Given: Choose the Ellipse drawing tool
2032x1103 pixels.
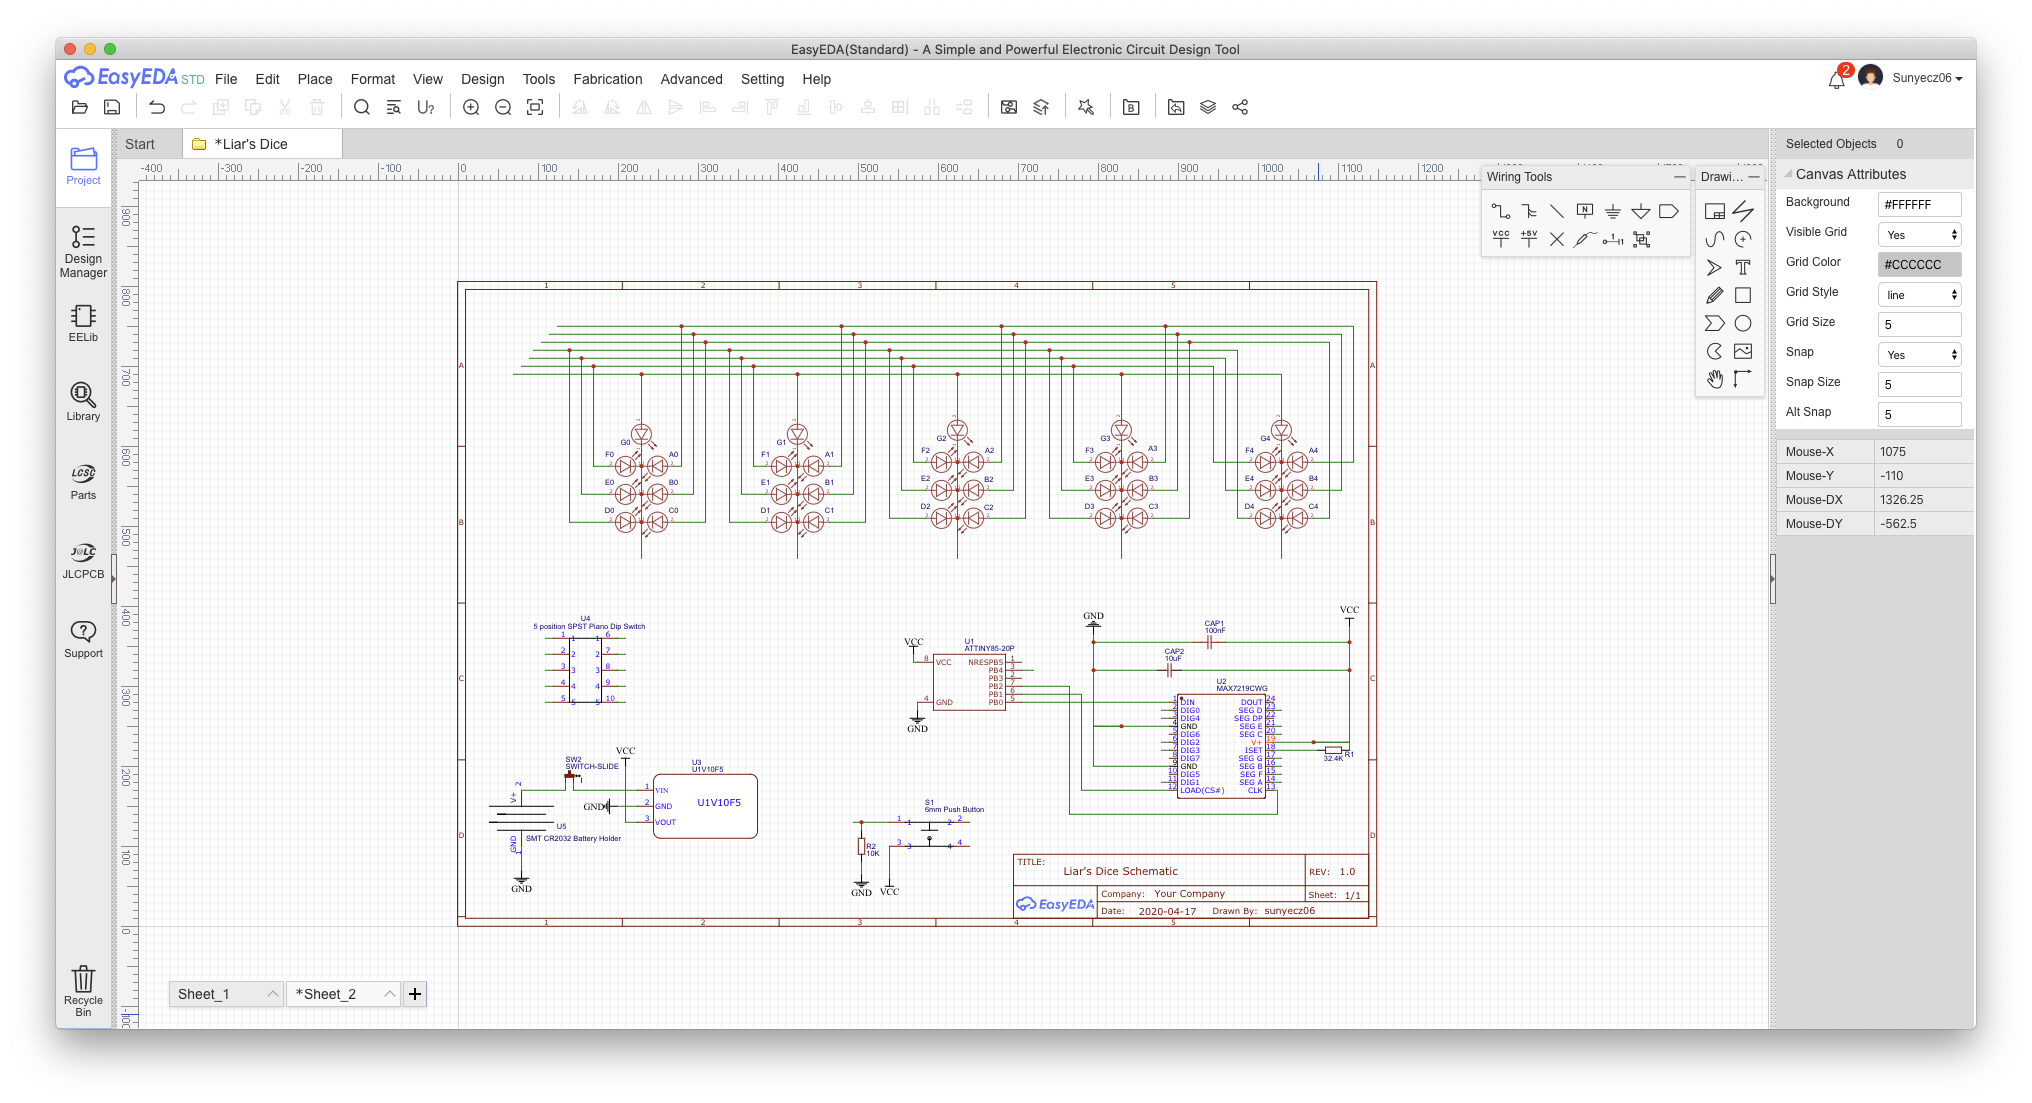Looking at the screenshot, I should (1742, 323).
